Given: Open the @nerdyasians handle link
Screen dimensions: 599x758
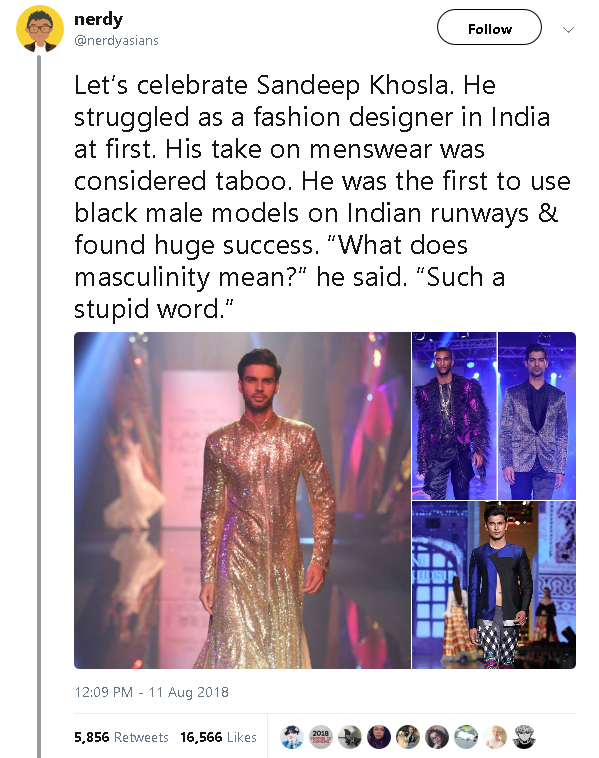Looking at the screenshot, I should pyautogui.click(x=116, y=41).
